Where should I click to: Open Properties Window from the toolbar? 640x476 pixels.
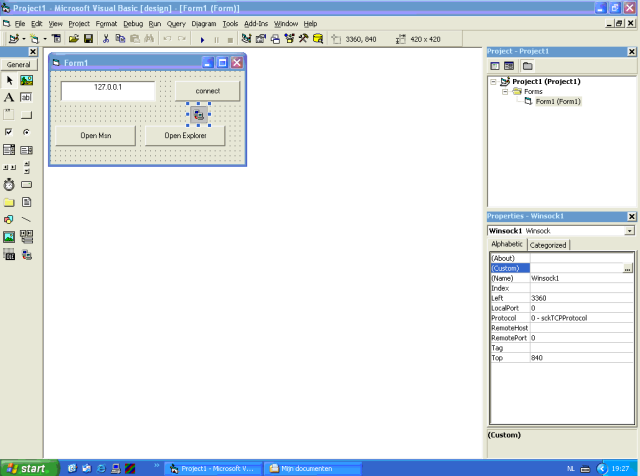click(x=260, y=39)
